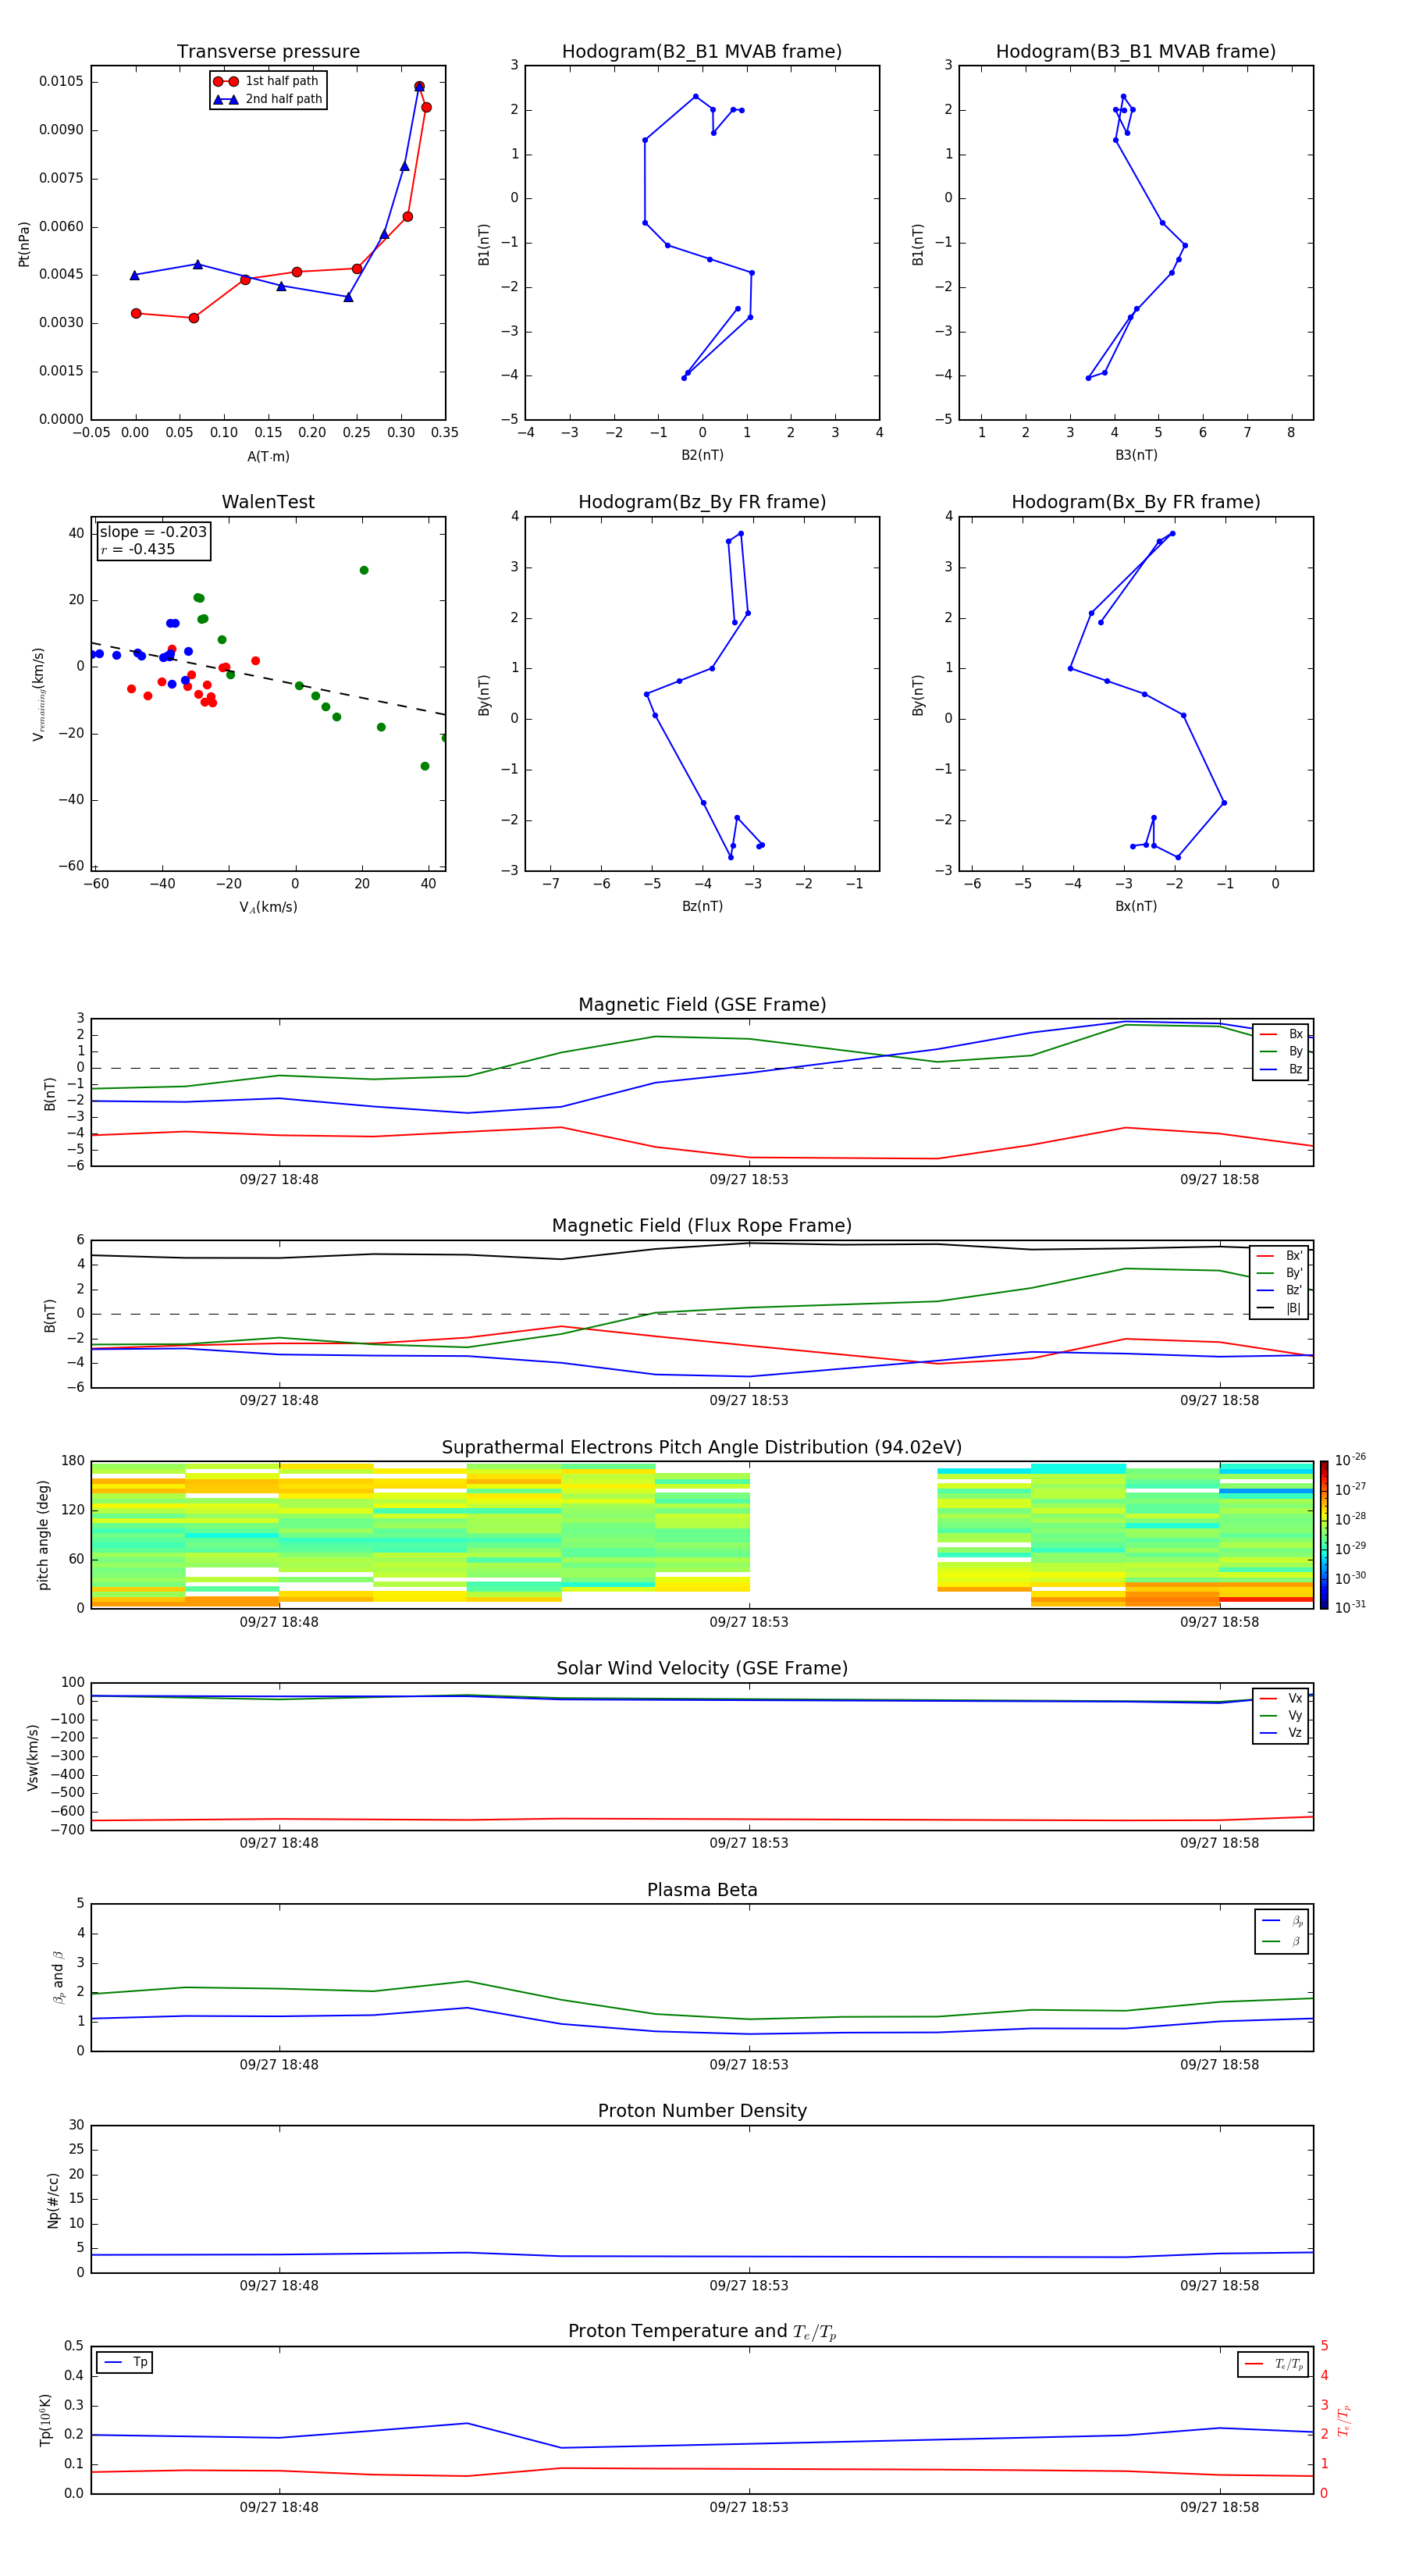This screenshot has width=1405, height=2576.
Task: Click the 'Proton Temperature and Te/Tp' title
Action: point(702,2332)
